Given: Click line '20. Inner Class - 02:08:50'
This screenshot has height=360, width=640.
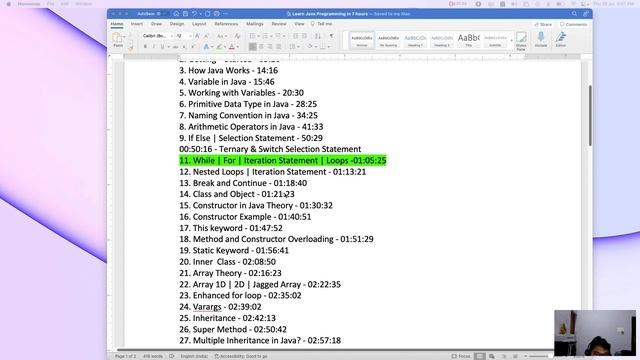Looking at the screenshot, I should click(227, 262).
